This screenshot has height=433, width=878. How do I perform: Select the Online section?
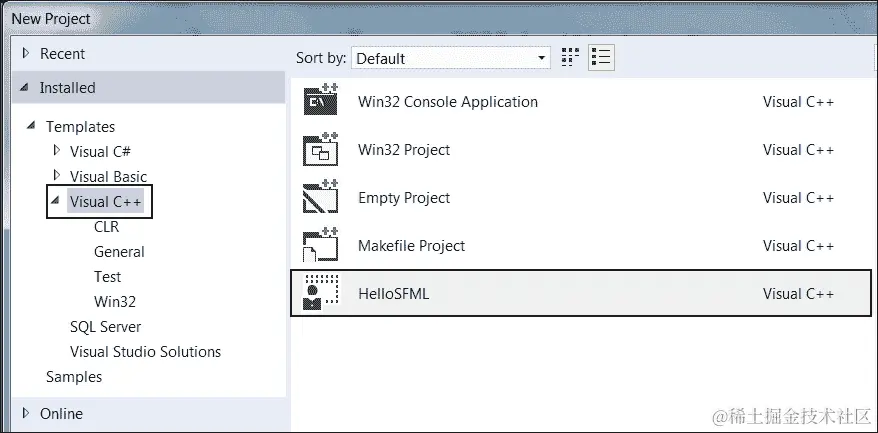(x=61, y=413)
